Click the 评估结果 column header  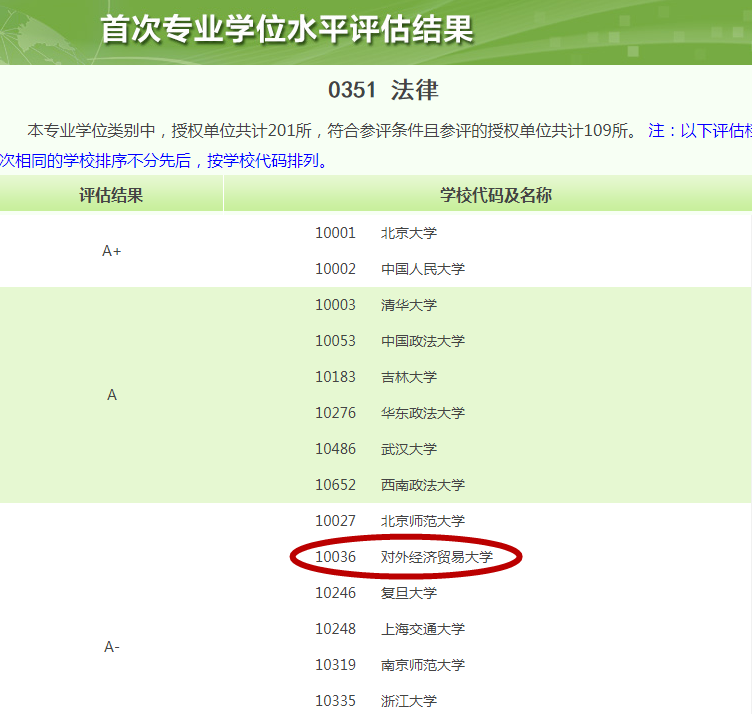(111, 195)
